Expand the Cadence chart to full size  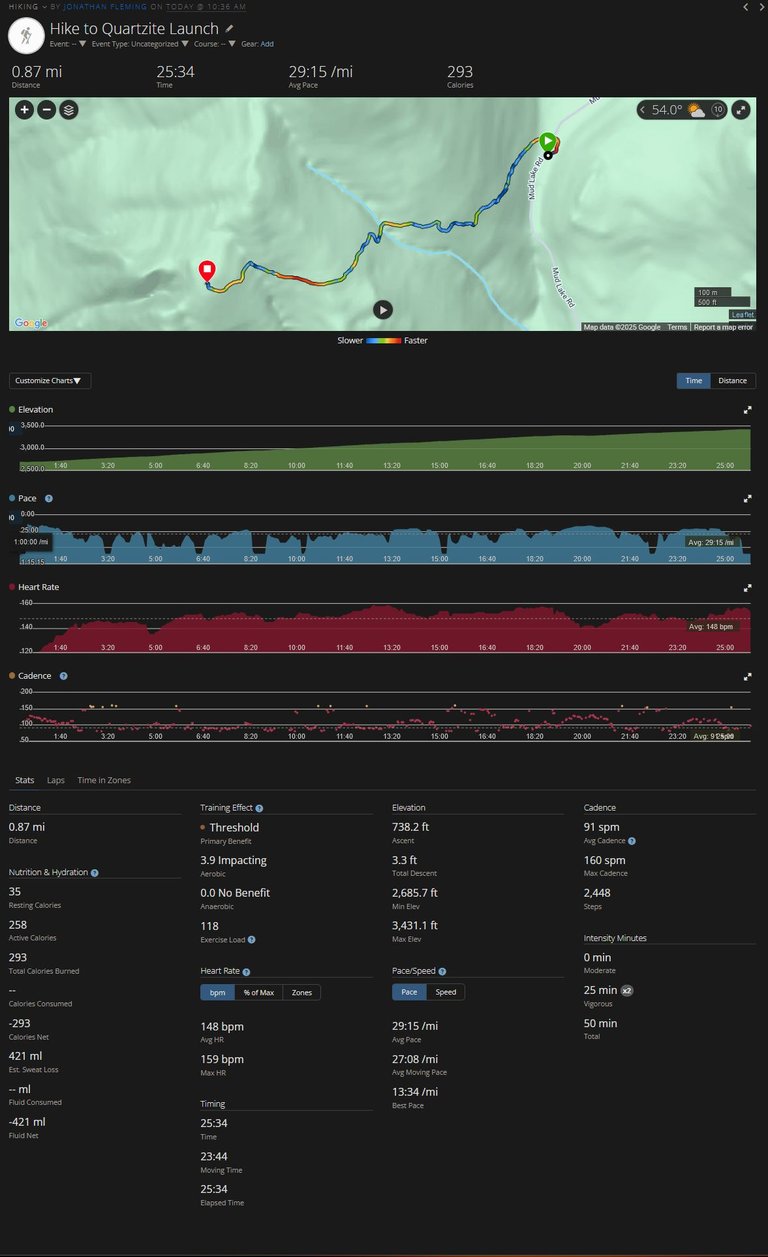(x=747, y=676)
